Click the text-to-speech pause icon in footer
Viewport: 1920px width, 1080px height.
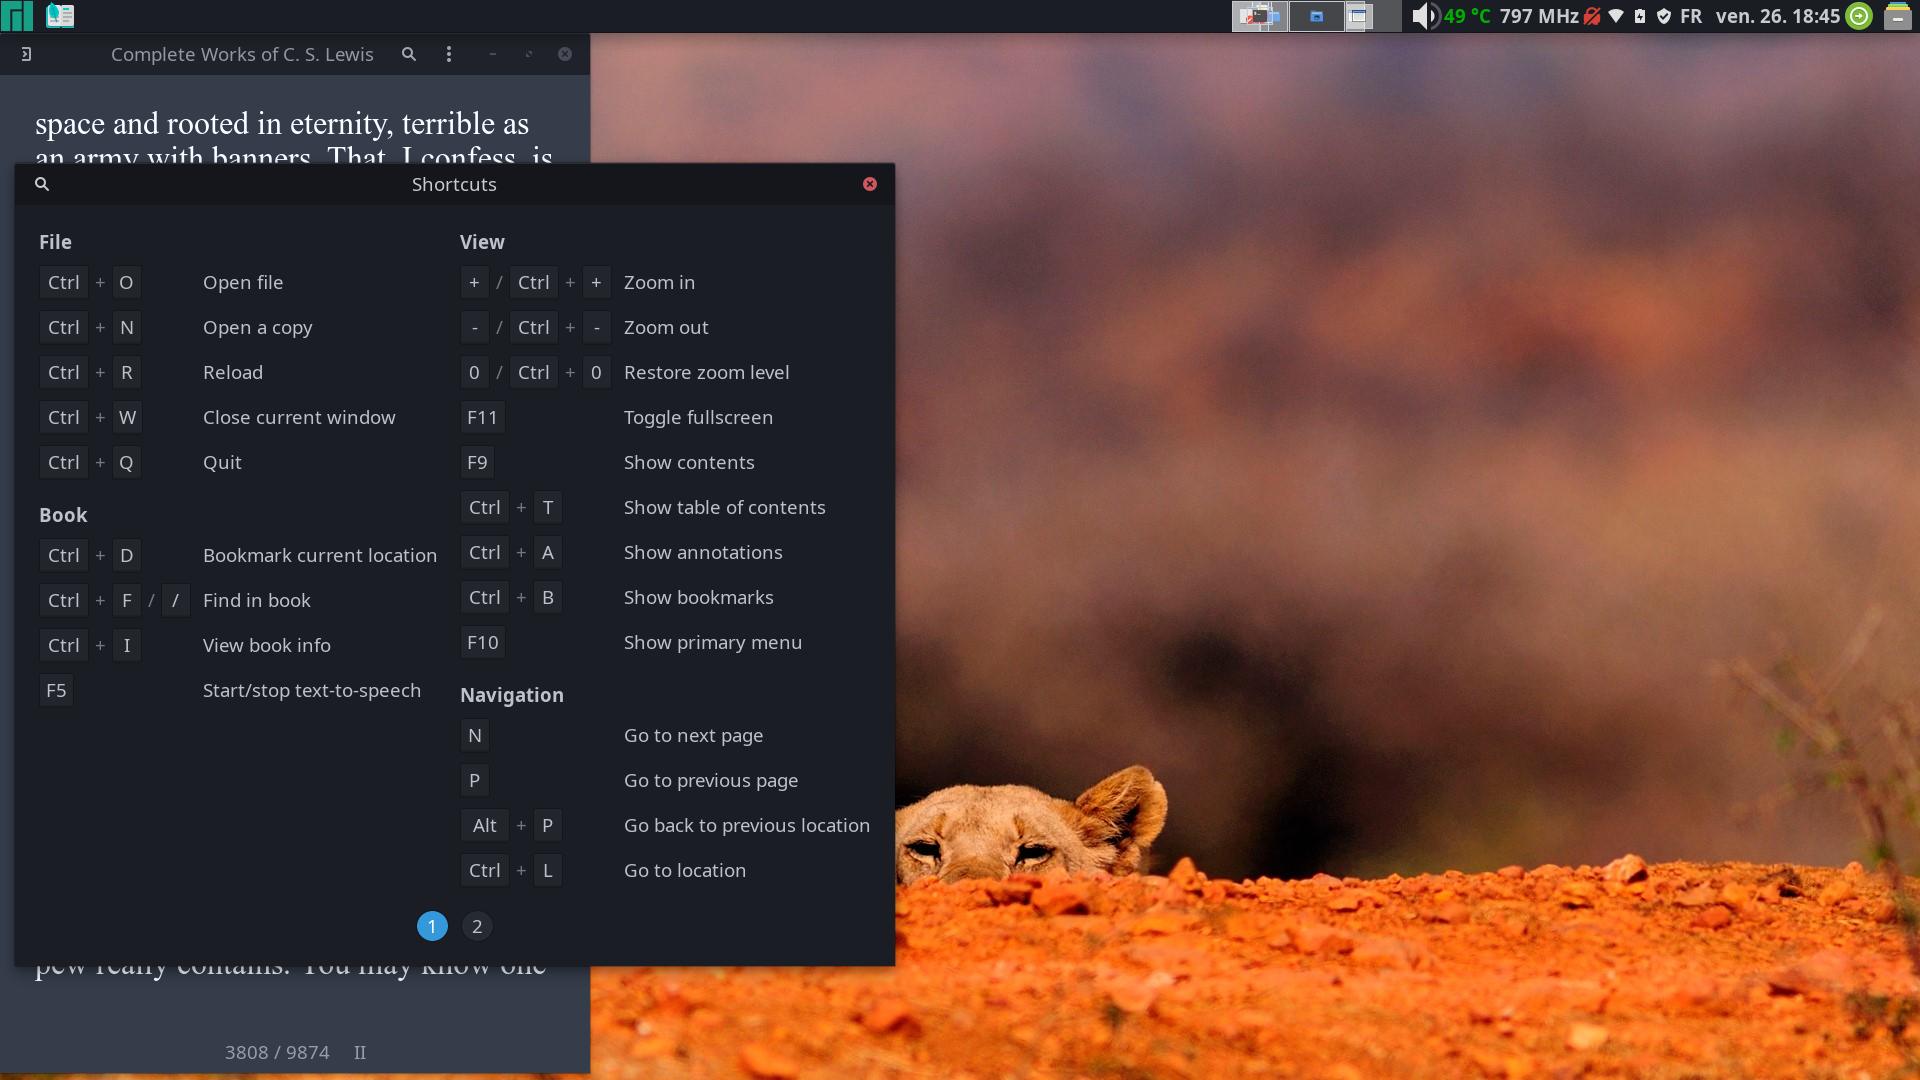360,1053
